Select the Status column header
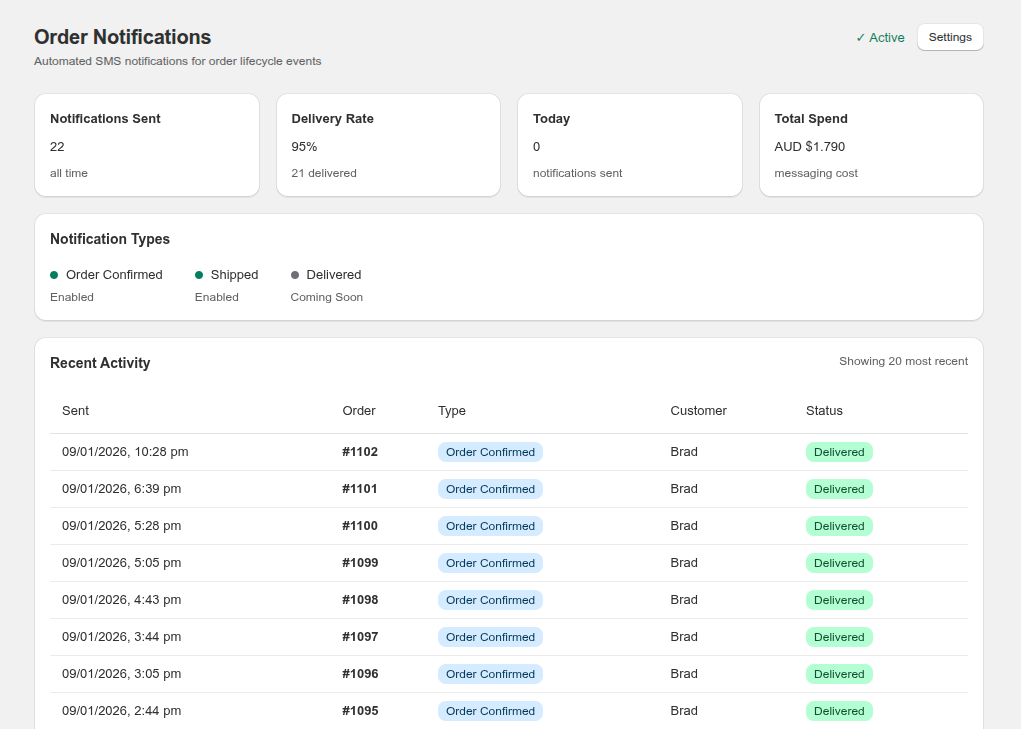 coord(824,411)
